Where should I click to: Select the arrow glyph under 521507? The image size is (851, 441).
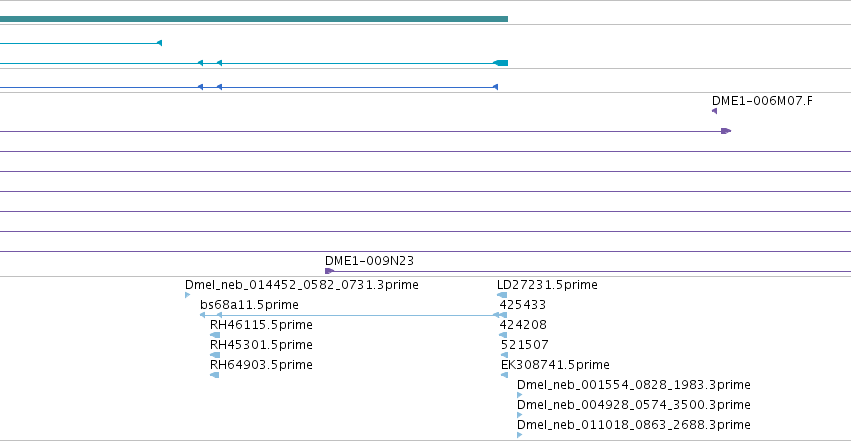(504, 355)
